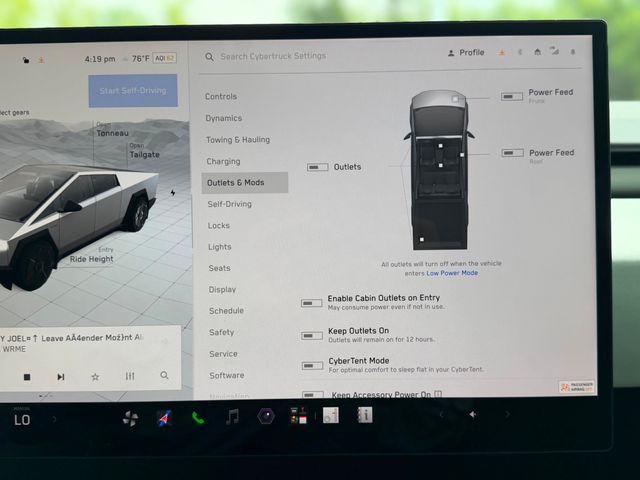
Task: Tap the Ride Height Entry label
Action: [x=92, y=255]
